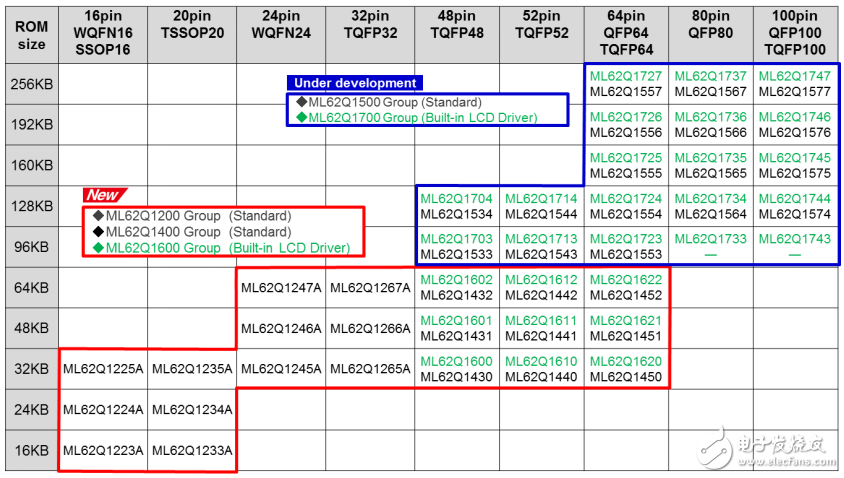
Task: Click ML62Q1612 in 52pin column
Action: [541, 280]
